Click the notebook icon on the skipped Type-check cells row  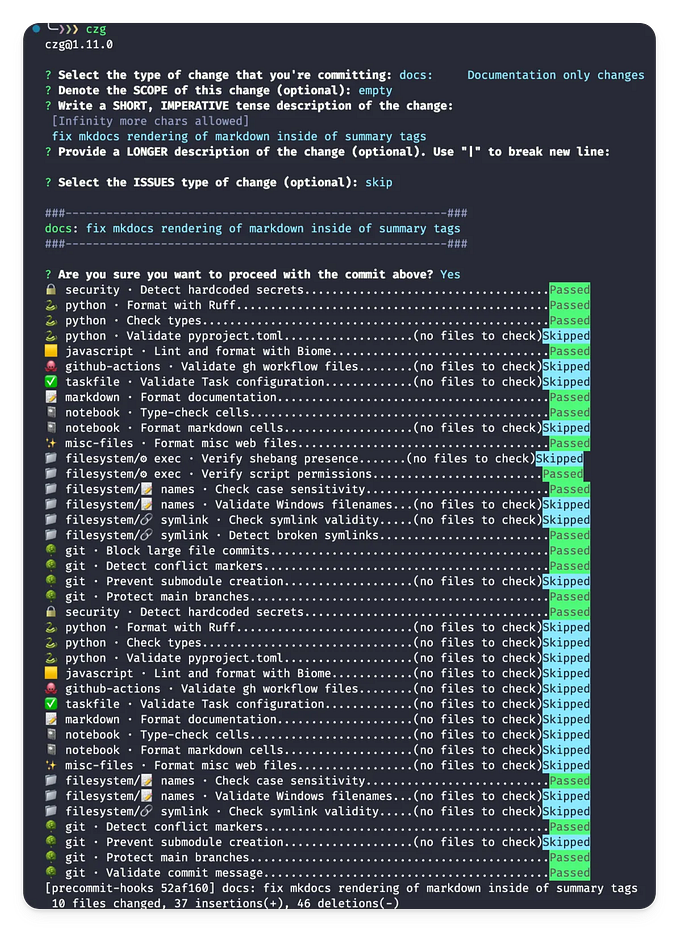(51, 735)
